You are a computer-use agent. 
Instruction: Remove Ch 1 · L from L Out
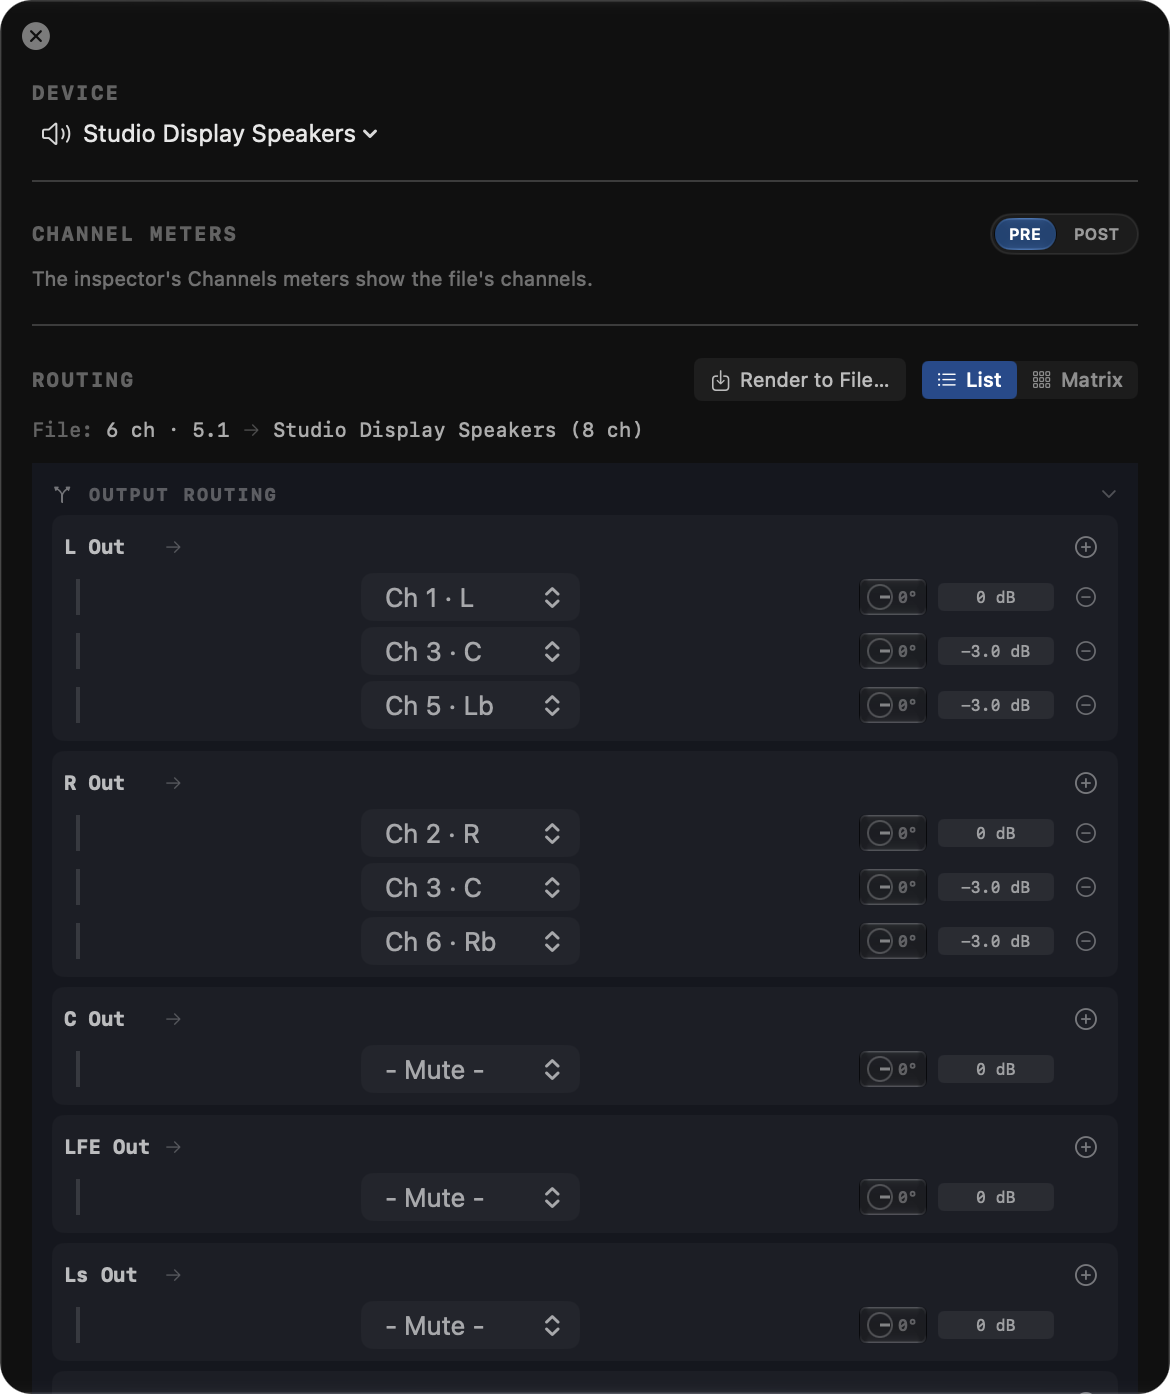click(x=1086, y=597)
